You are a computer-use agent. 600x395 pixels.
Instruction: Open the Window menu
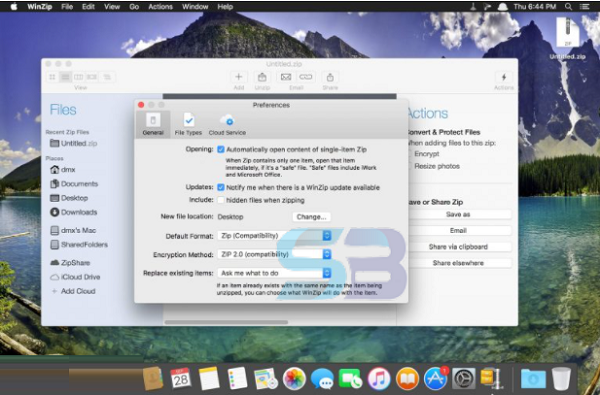pyautogui.click(x=195, y=7)
